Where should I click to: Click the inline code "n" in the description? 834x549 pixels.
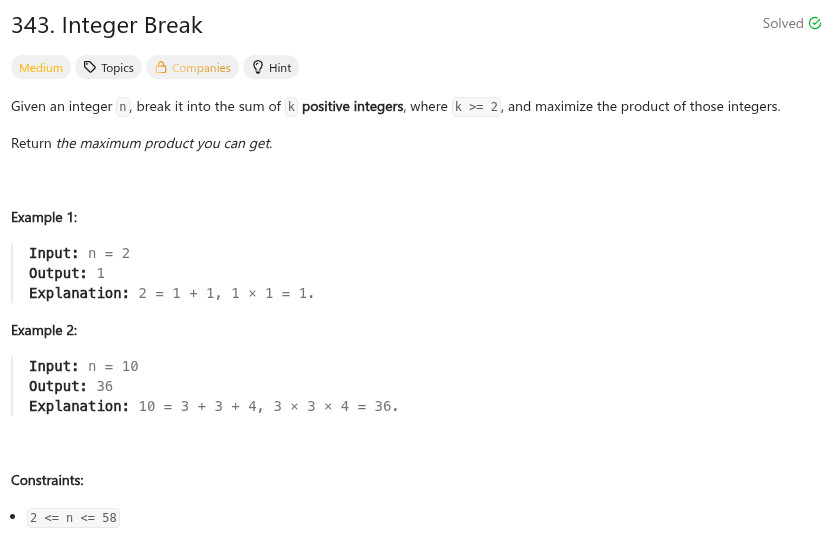point(123,107)
